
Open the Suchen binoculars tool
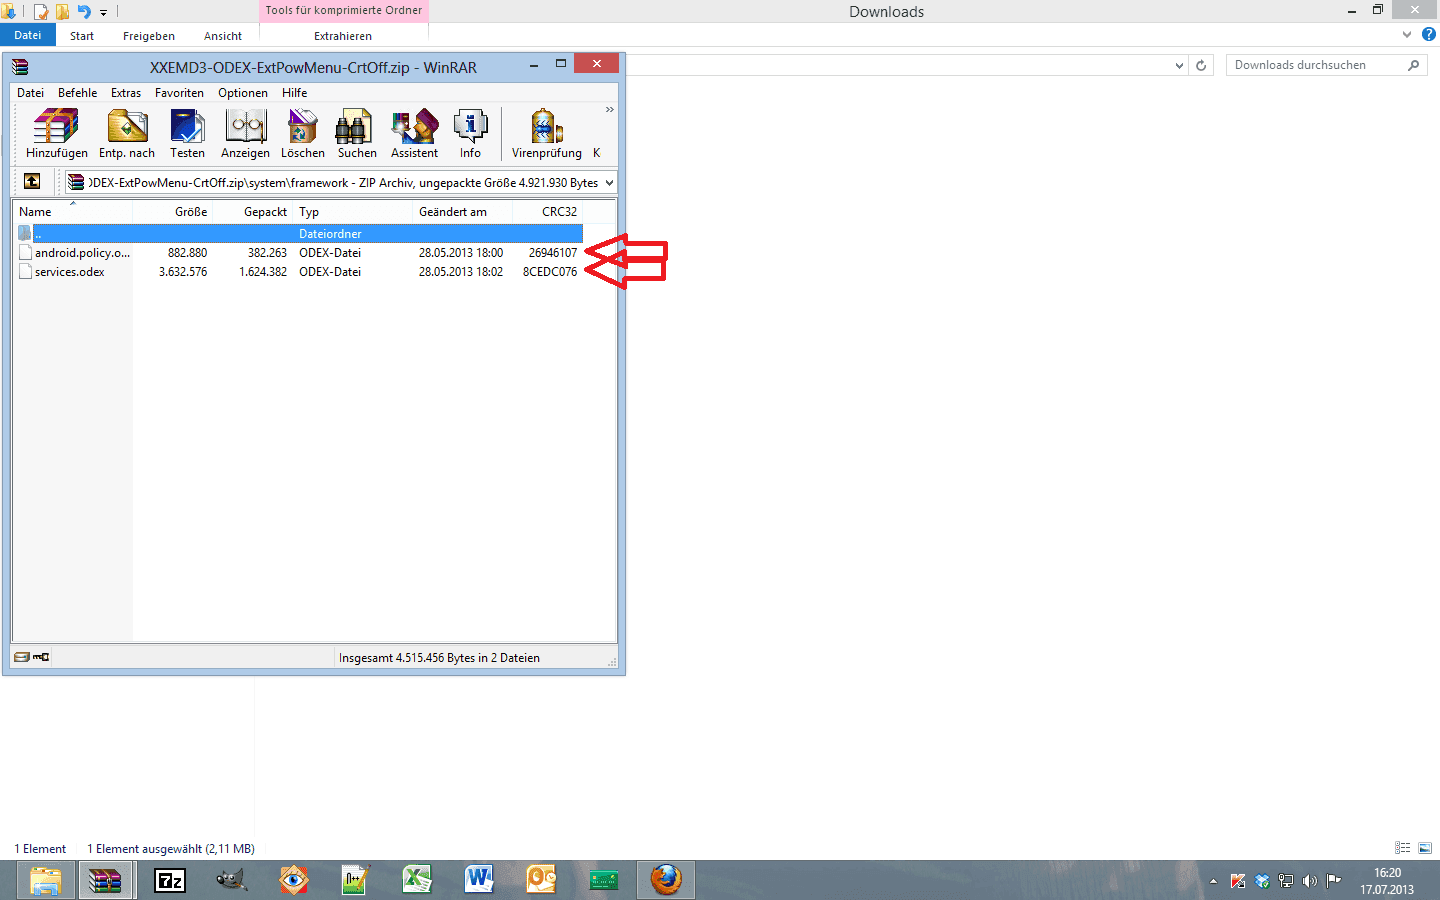tap(357, 134)
